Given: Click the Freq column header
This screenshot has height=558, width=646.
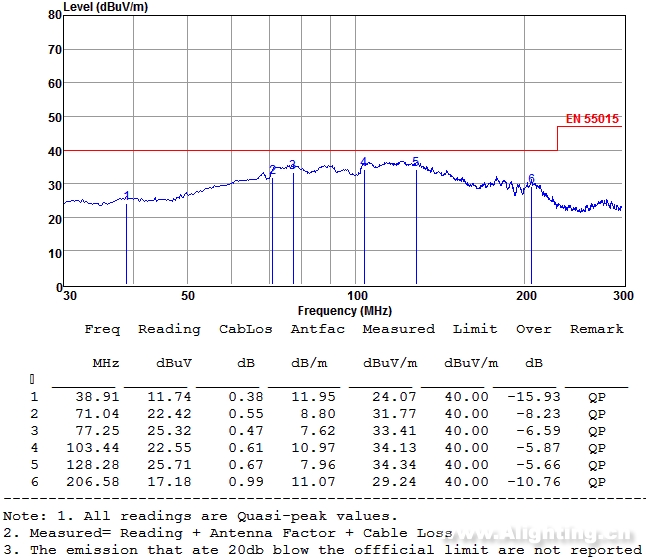Looking at the screenshot, I should (x=102, y=329).
